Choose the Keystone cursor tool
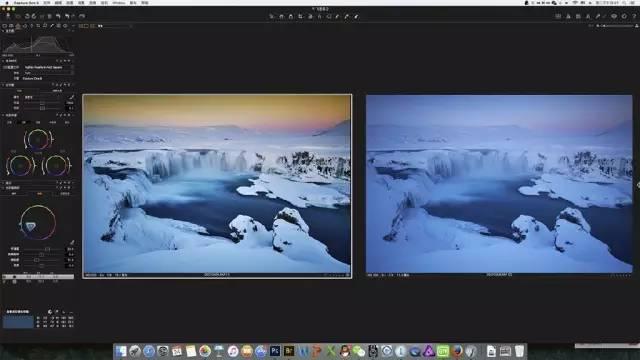The width and height of the screenshot is (640, 360). click(x=320, y=16)
